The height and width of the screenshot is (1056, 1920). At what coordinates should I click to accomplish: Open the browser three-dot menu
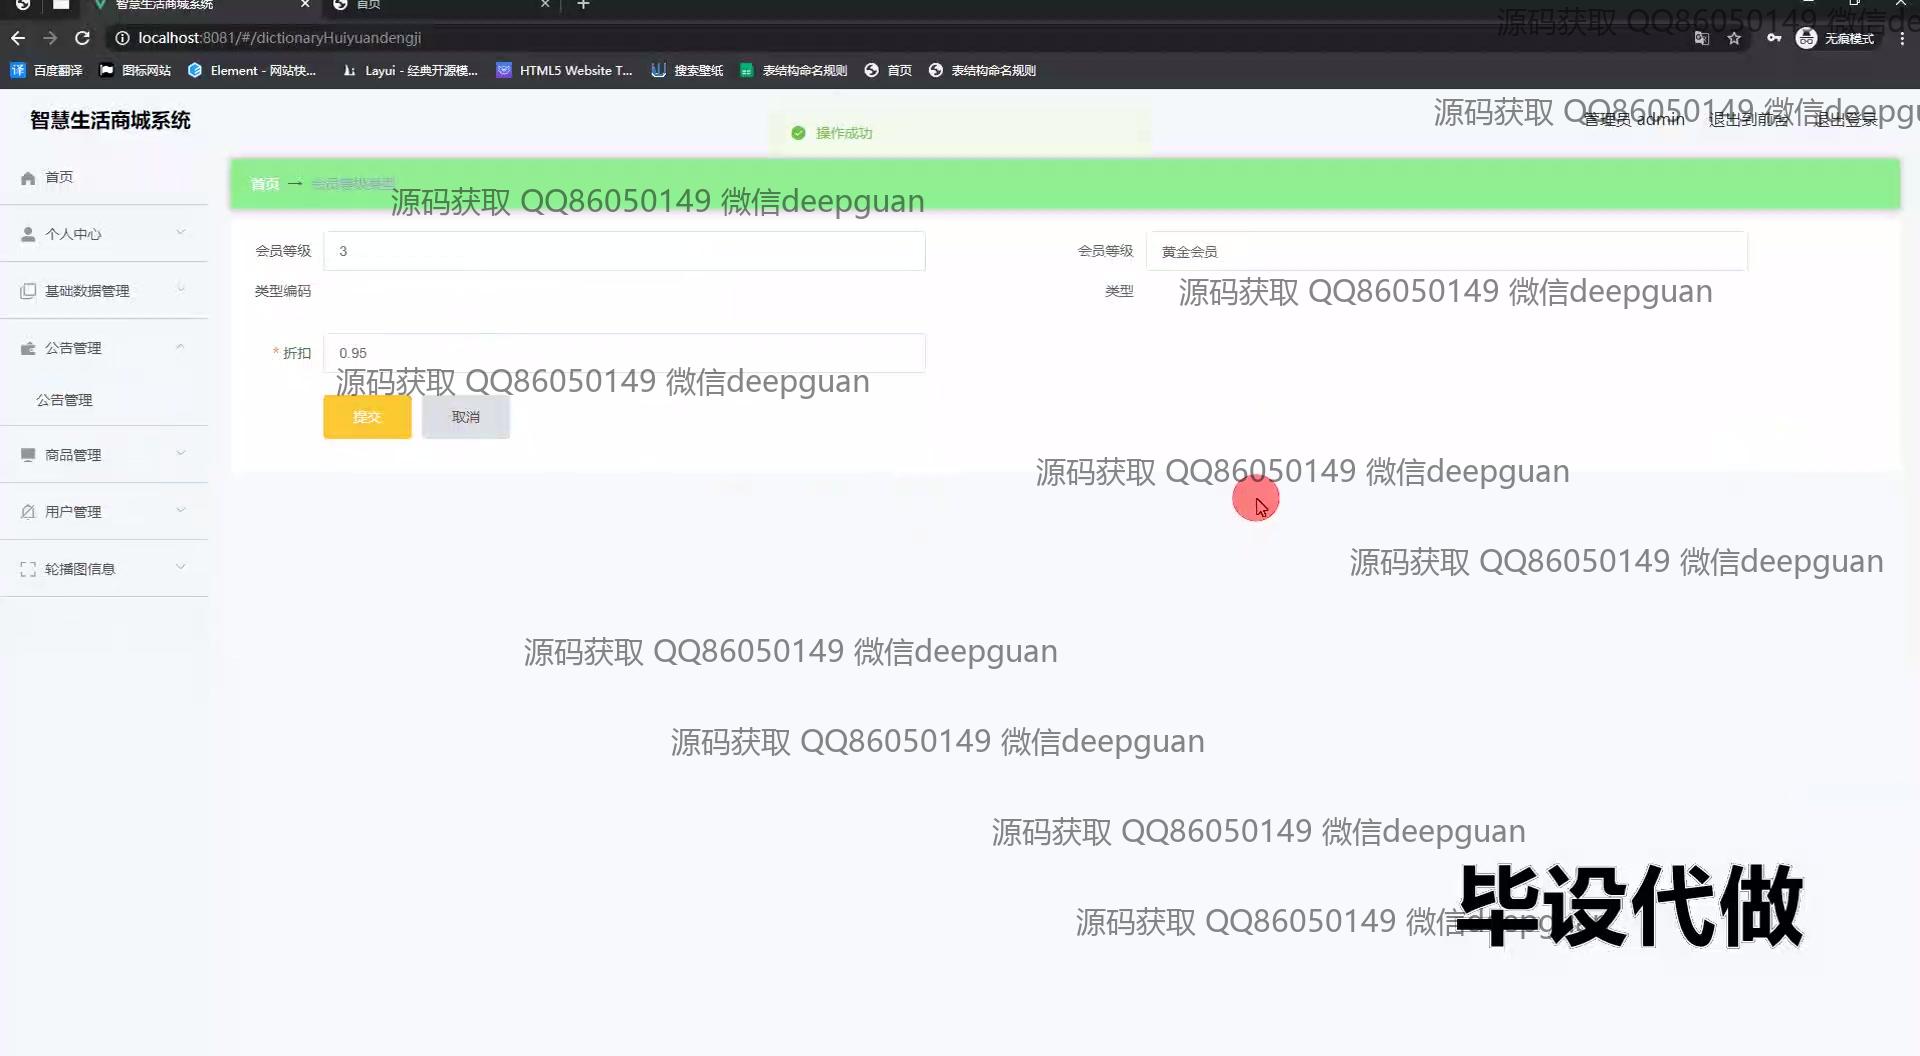coord(1901,38)
